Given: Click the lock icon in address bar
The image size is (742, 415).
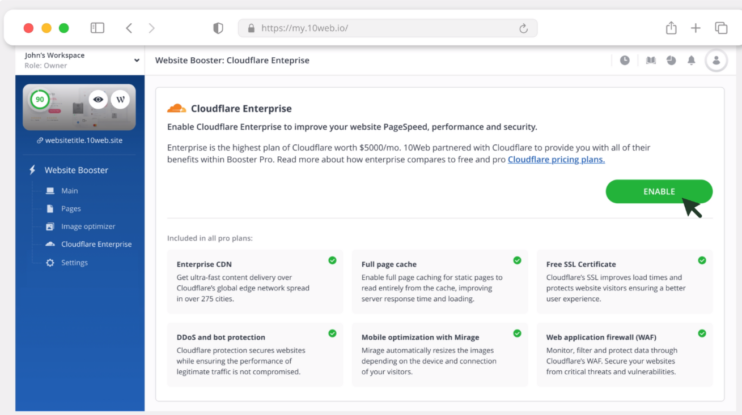Looking at the screenshot, I should tap(251, 28).
